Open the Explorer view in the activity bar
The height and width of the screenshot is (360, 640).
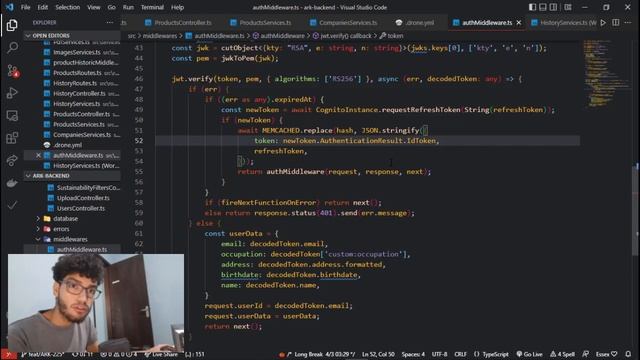tap(12, 25)
